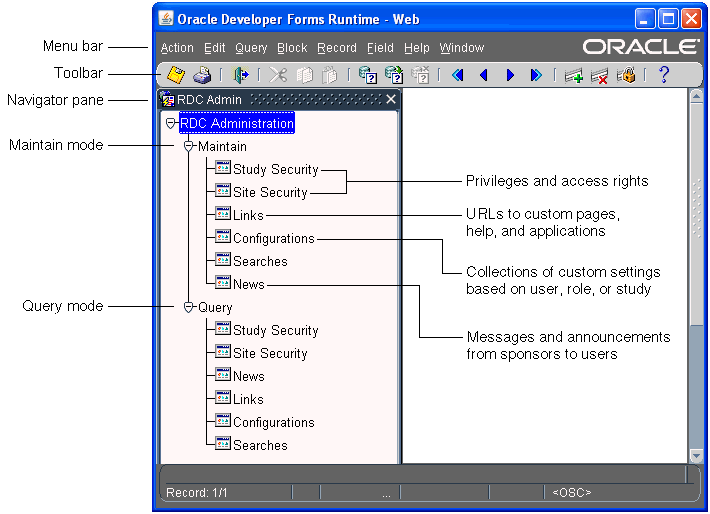Screen dimensions: 710x514
Task: Click the Copy toolbar icon
Action: (x=304, y=75)
